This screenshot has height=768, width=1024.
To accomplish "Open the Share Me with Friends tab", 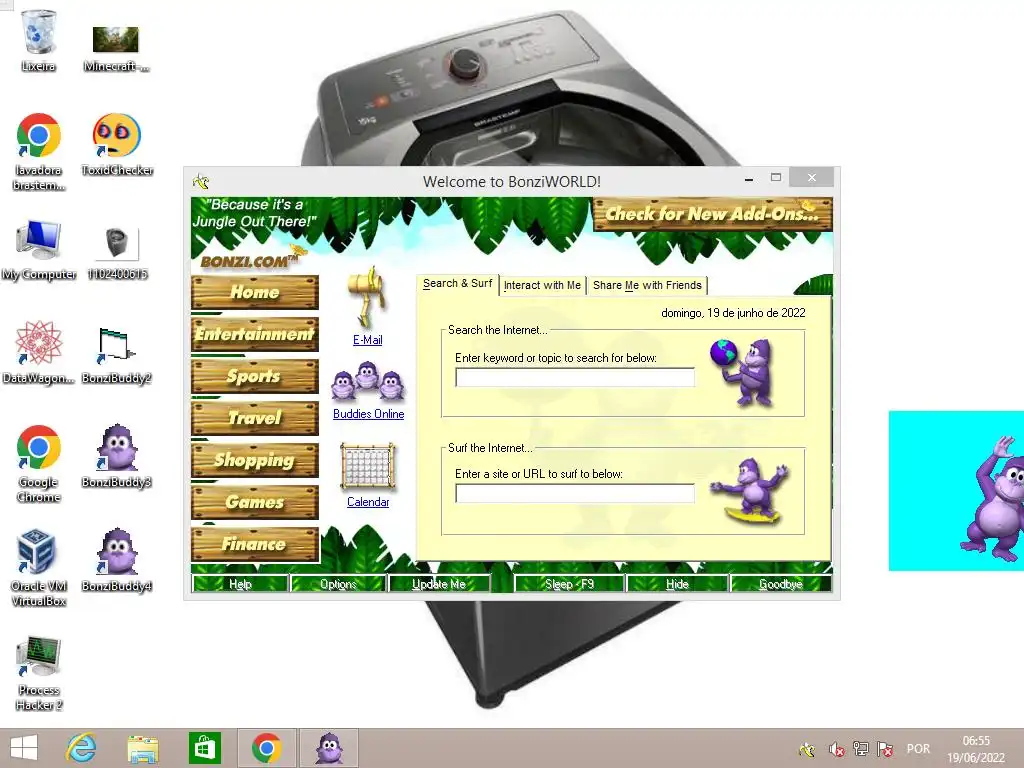I will (x=647, y=285).
